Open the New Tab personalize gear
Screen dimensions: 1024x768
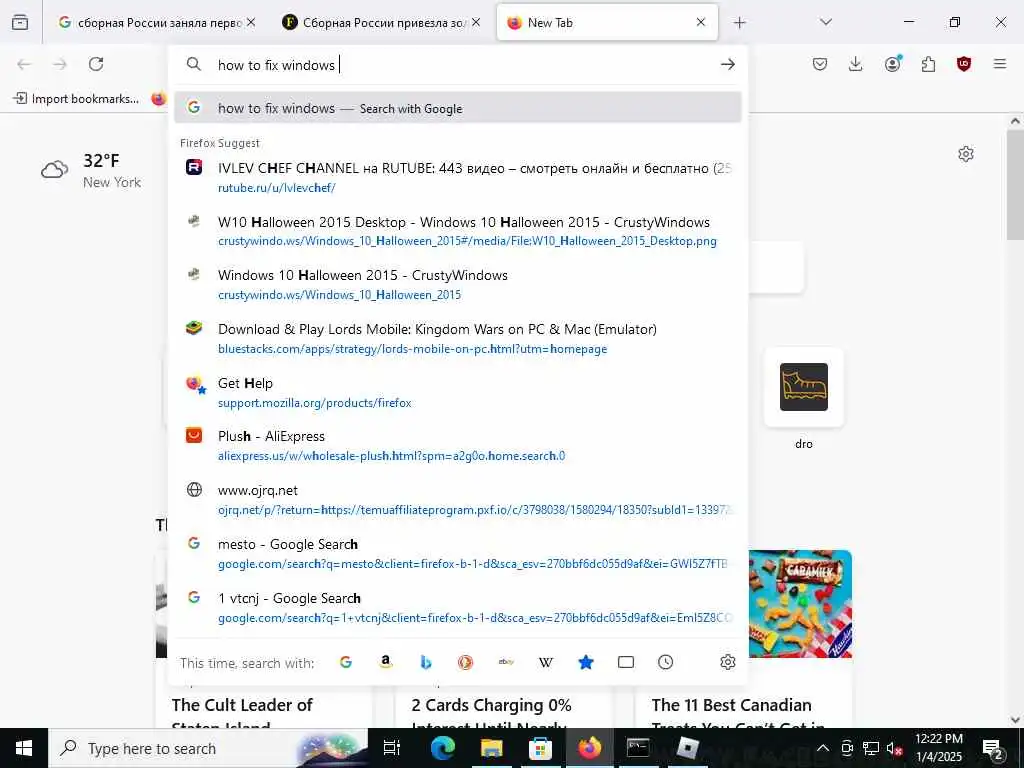[x=966, y=154]
